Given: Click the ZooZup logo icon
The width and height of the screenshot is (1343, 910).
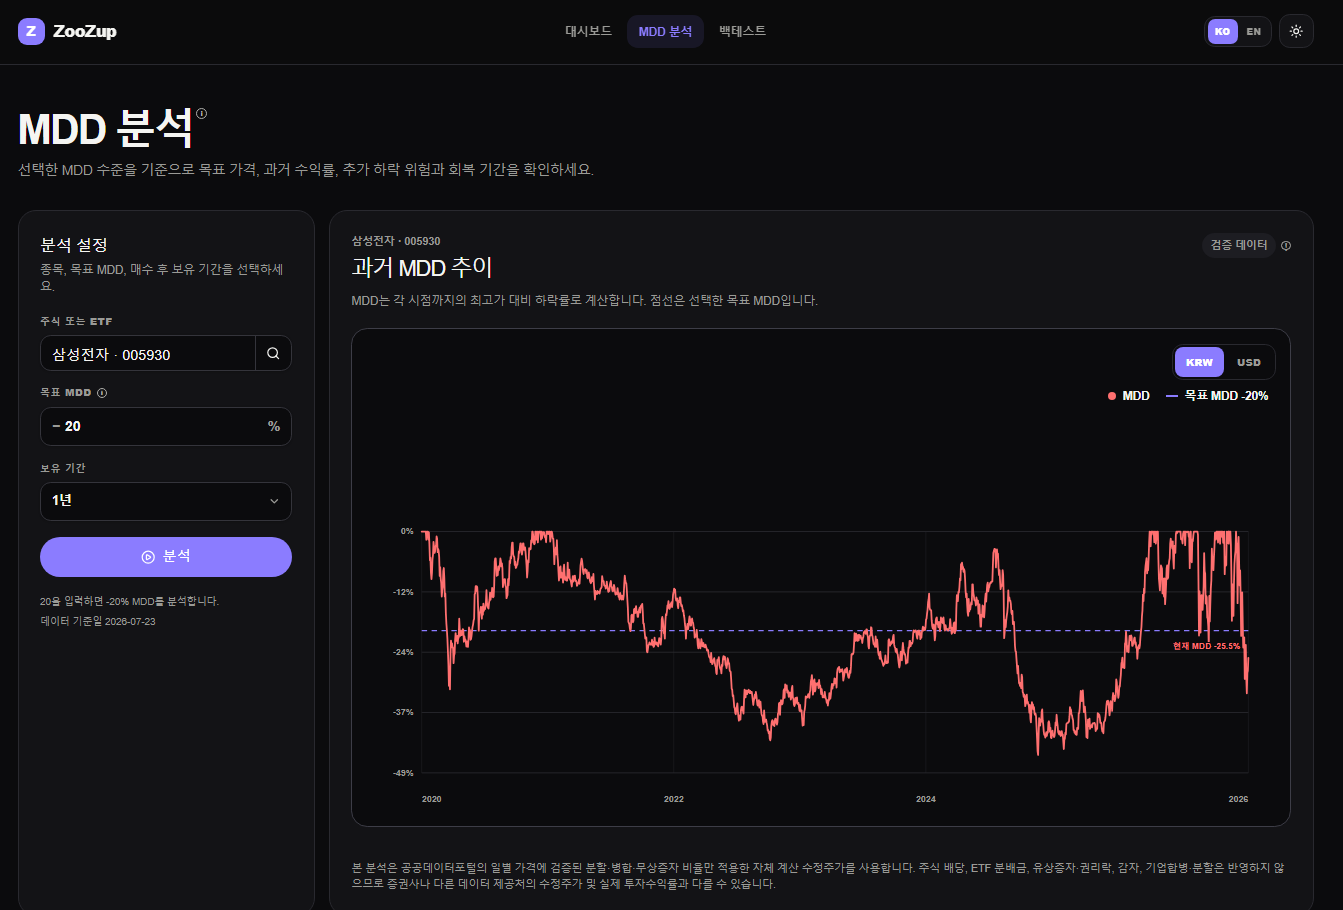Looking at the screenshot, I should pos(31,31).
